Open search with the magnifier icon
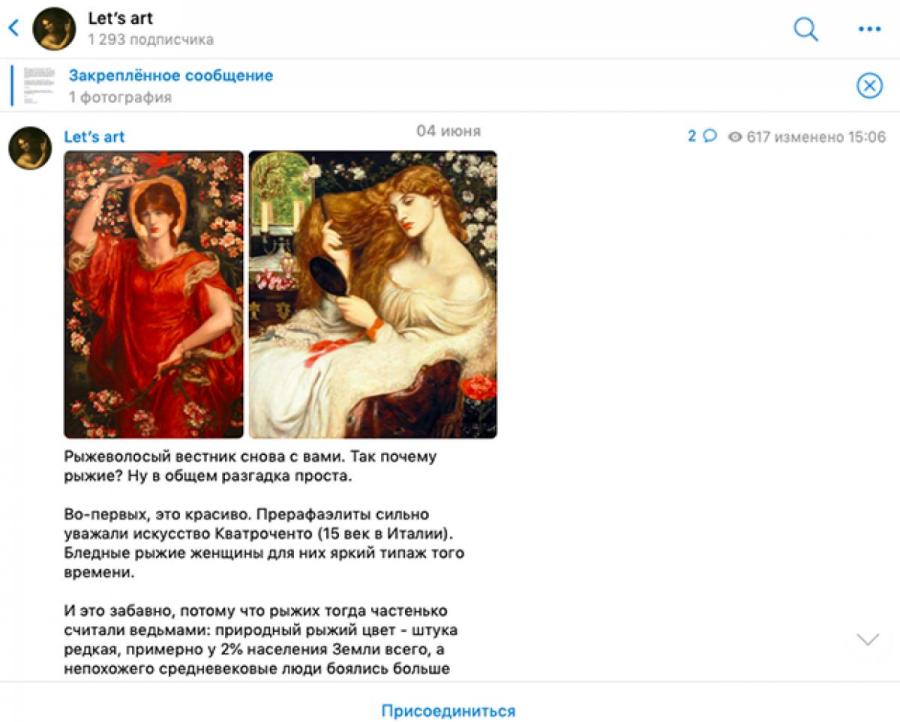 coord(805,29)
